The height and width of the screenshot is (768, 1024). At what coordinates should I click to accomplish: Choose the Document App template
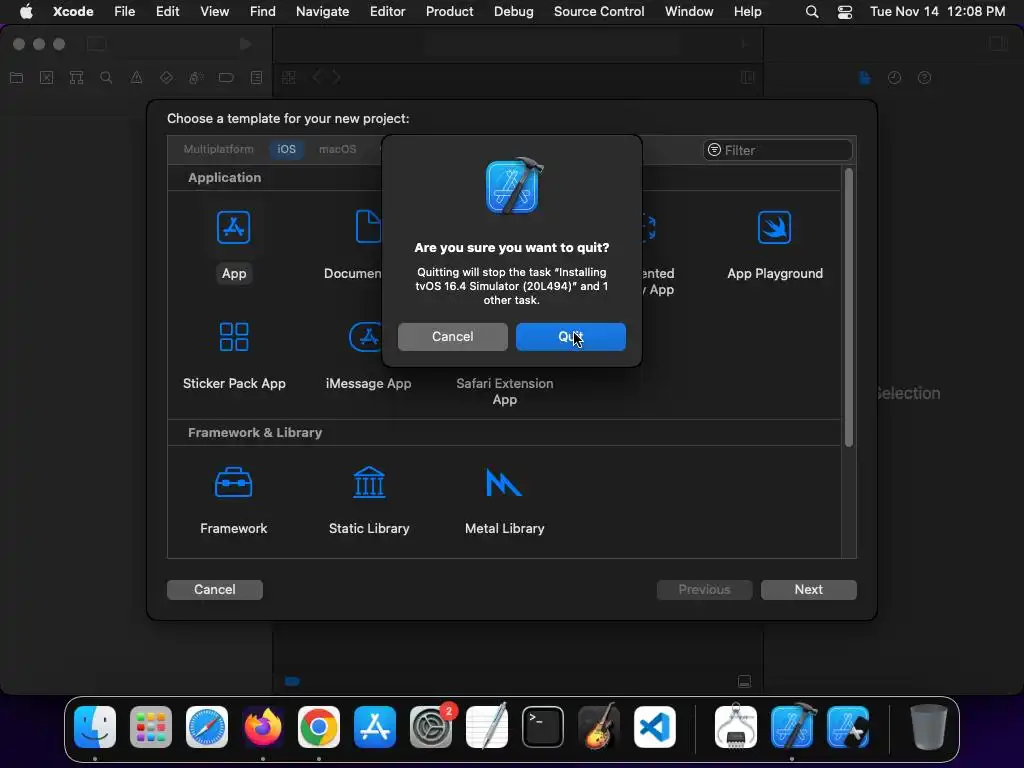[x=353, y=245]
